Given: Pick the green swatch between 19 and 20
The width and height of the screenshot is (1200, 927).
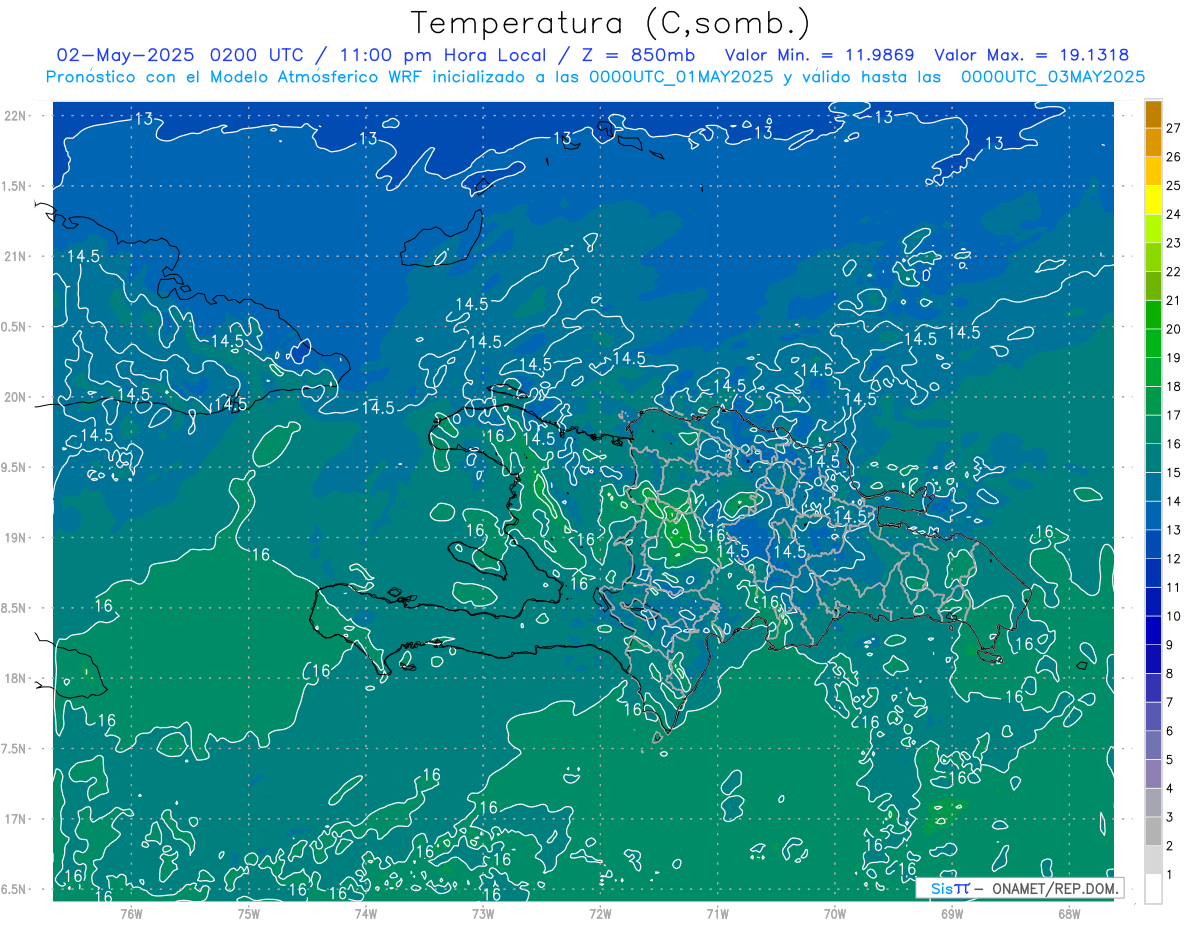Looking at the screenshot, I should click(1153, 343).
